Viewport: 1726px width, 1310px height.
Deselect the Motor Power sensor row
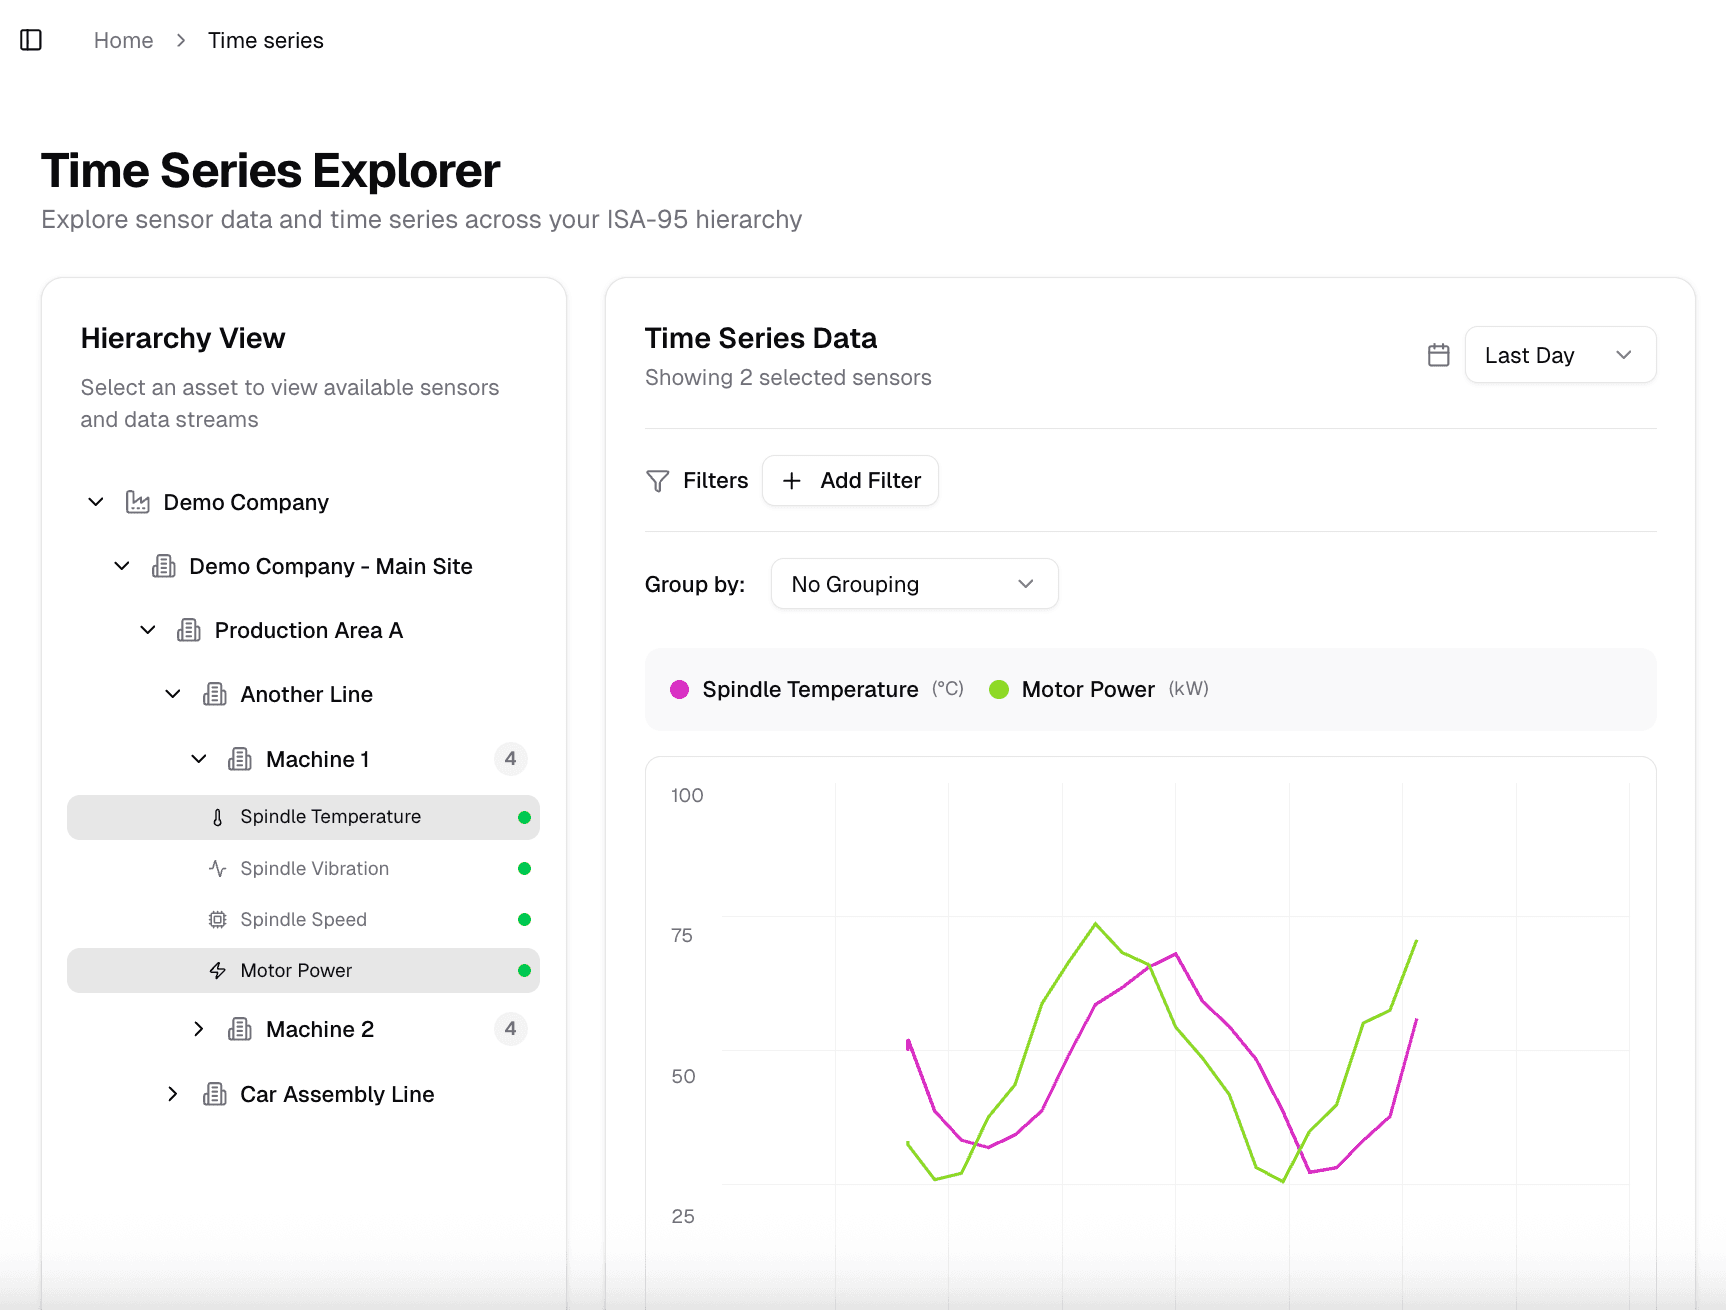tap(296, 970)
